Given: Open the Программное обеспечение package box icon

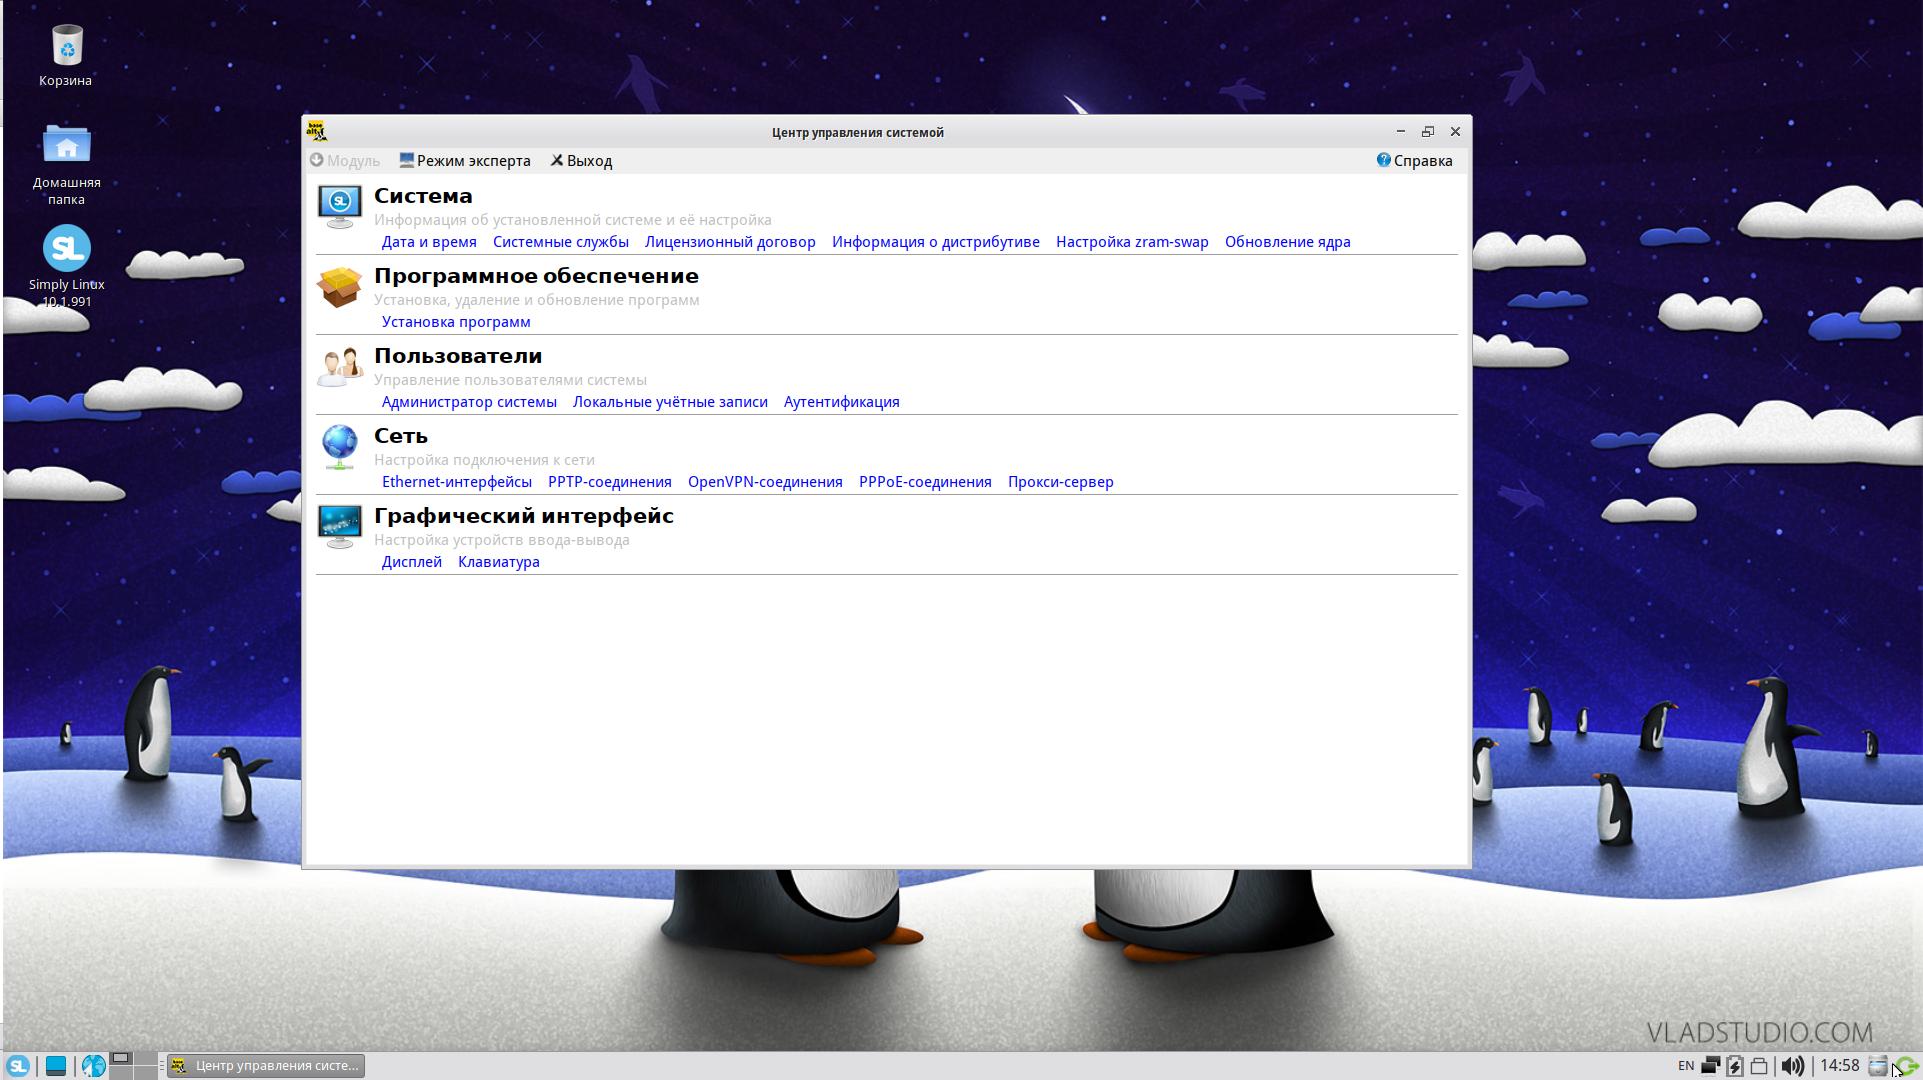Looking at the screenshot, I should [x=339, y=287].
